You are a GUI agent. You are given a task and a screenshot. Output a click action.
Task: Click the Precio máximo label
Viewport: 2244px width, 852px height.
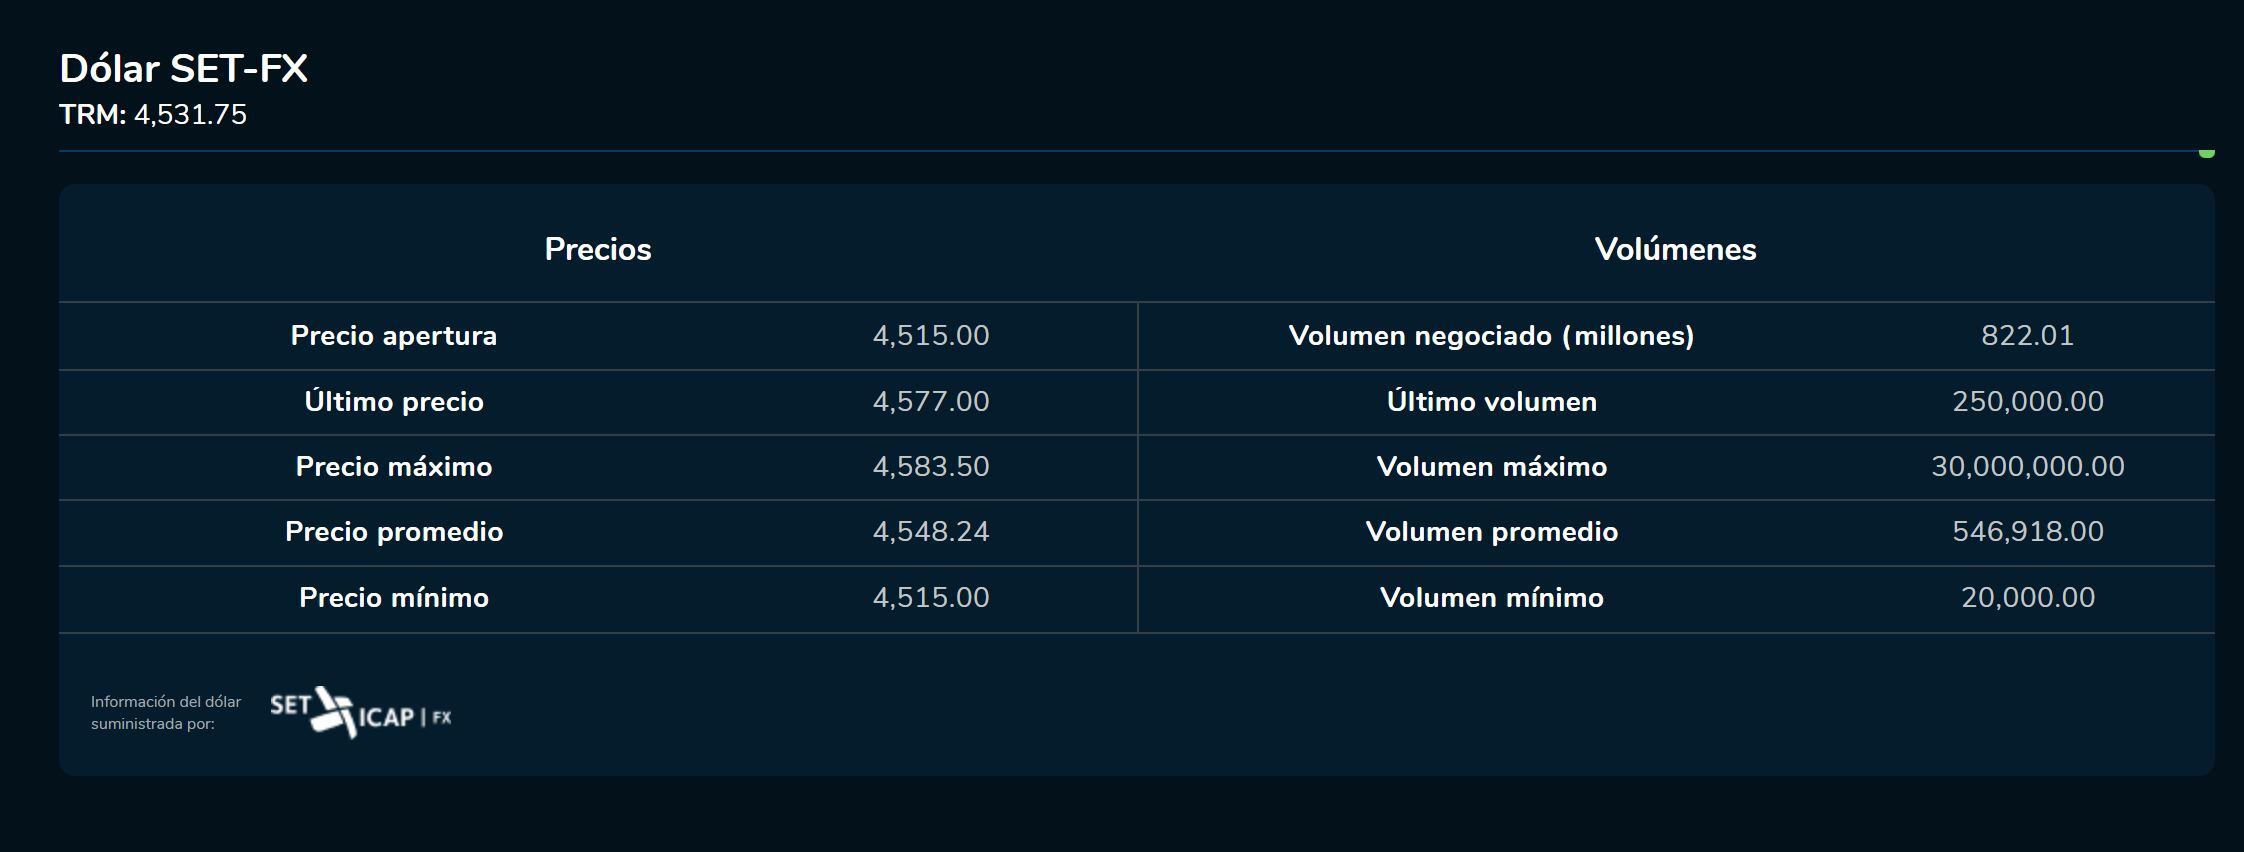(394, 467)
